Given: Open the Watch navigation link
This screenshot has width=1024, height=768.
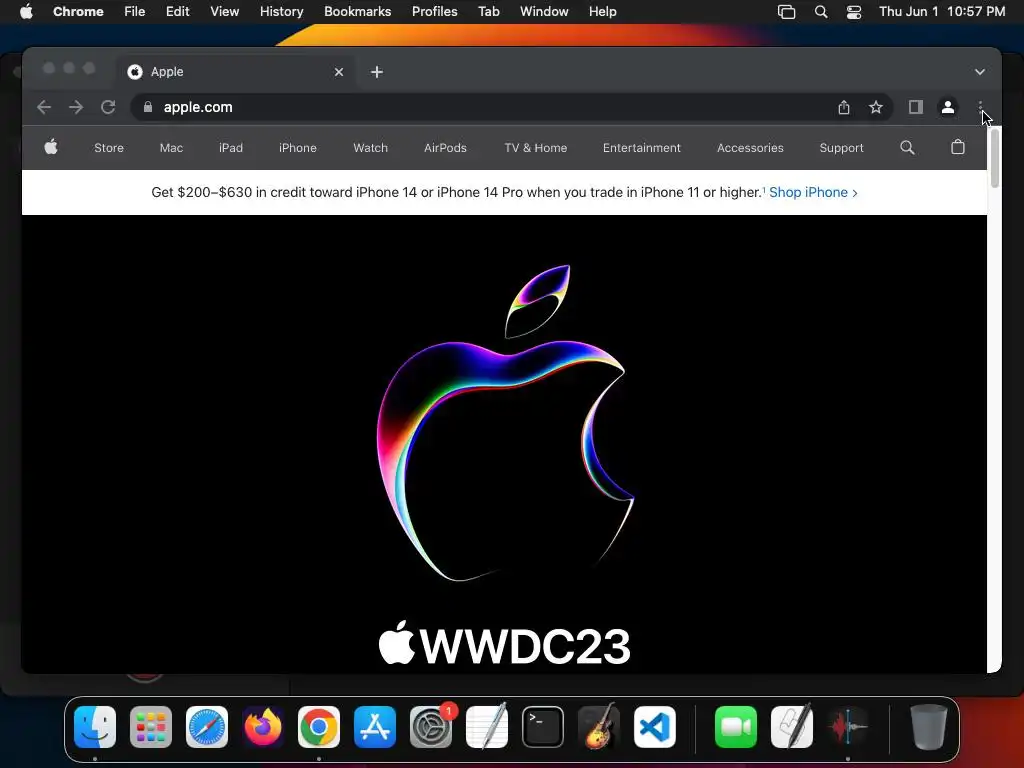Looking at the screenshot, I should (370, 148).
